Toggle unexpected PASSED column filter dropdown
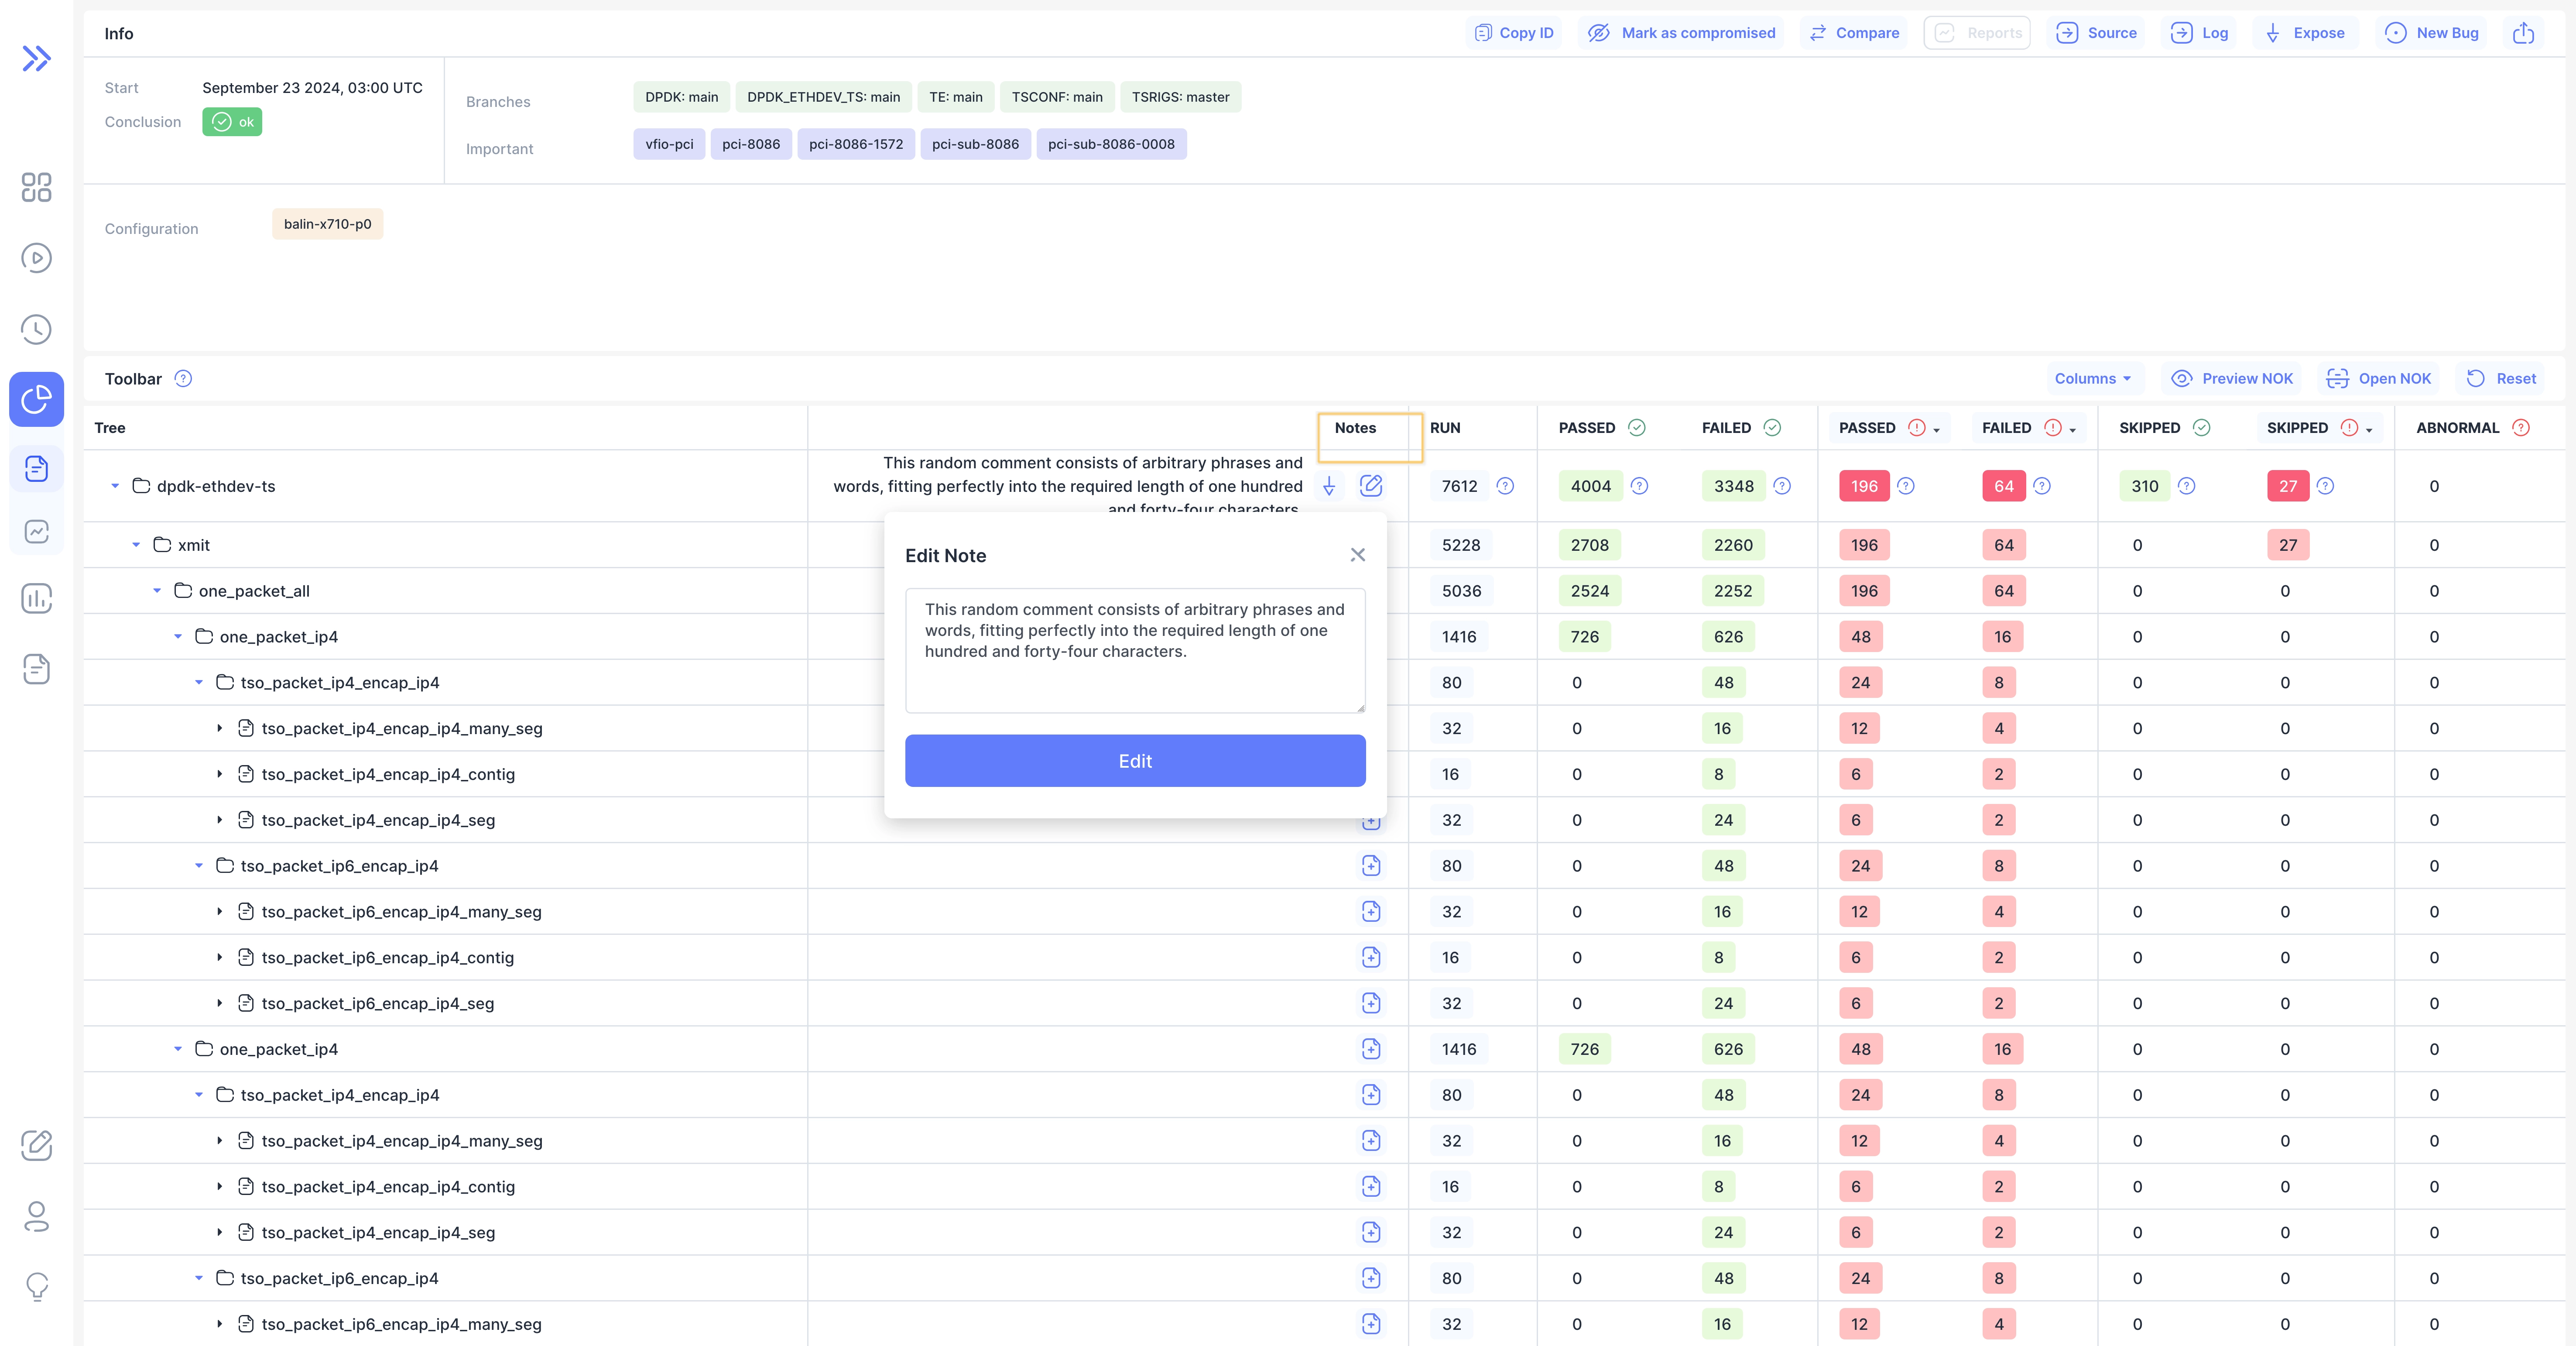2576x1346 pixels. click(x=1937, y=430)
